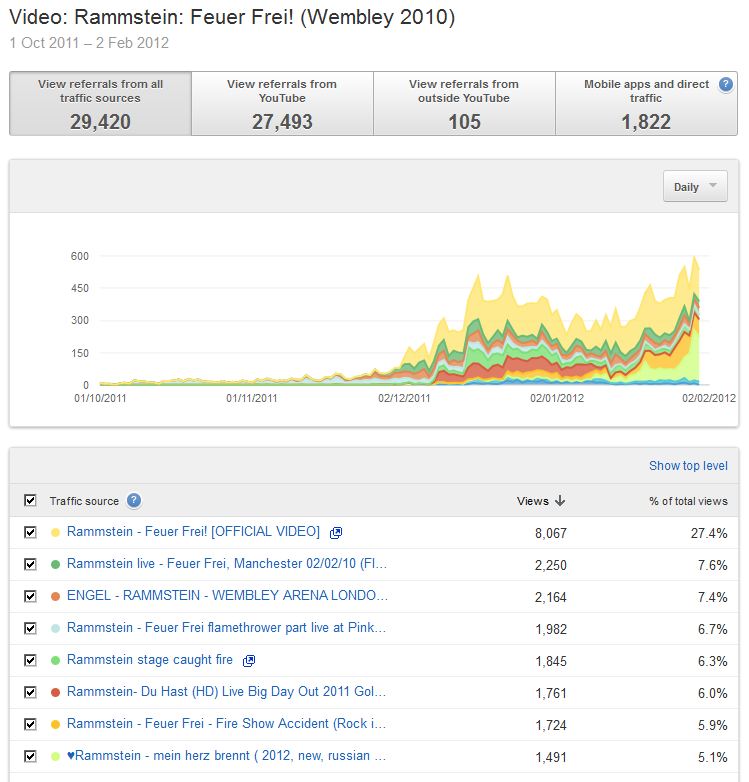Click the video title Rammstein: Feuer Frei!
Viewport: 749px width, 782px height.
point(232,17)
